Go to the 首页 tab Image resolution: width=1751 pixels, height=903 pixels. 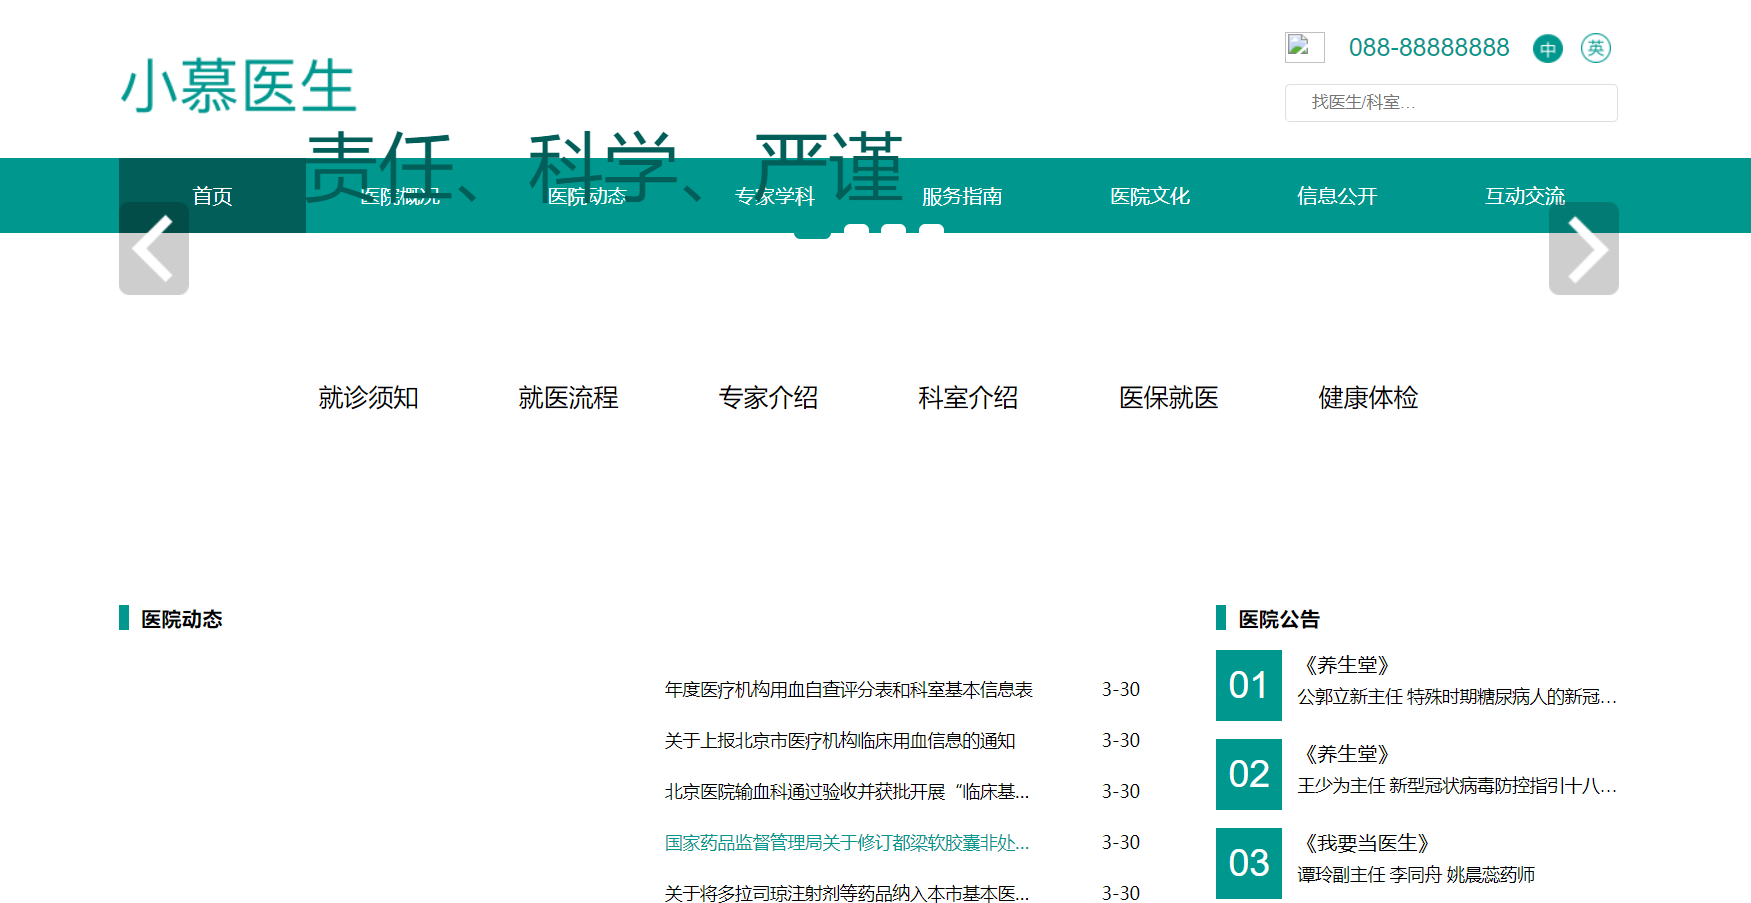(212, 196)
